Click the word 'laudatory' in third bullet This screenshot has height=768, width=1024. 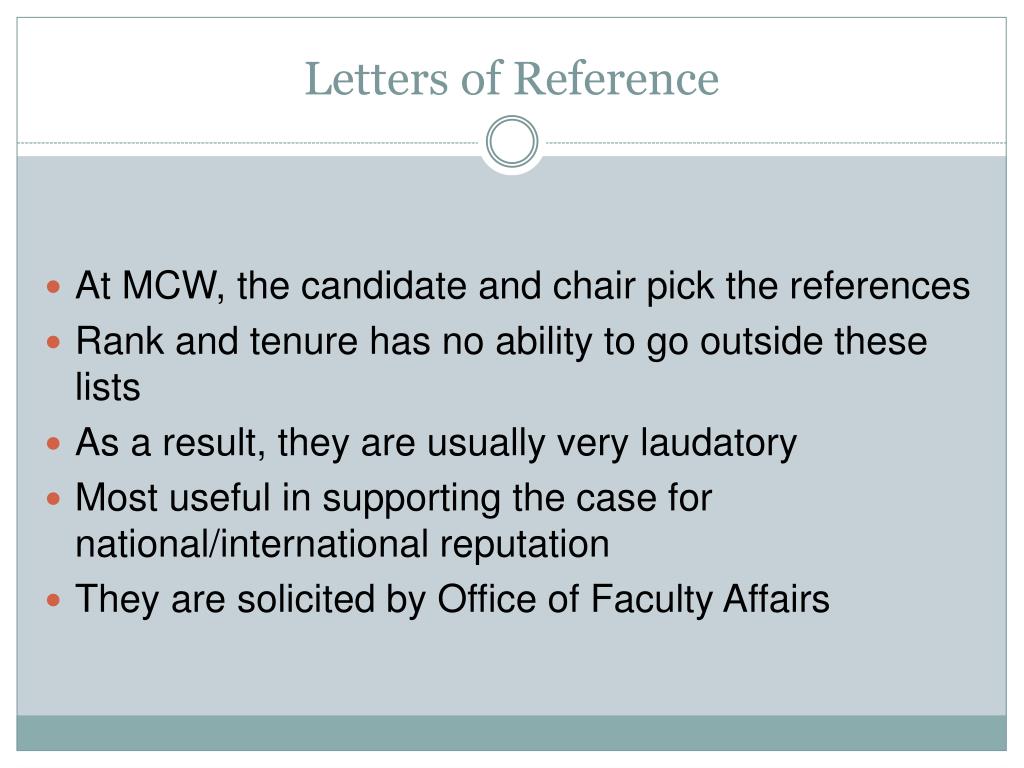[718, 443]
